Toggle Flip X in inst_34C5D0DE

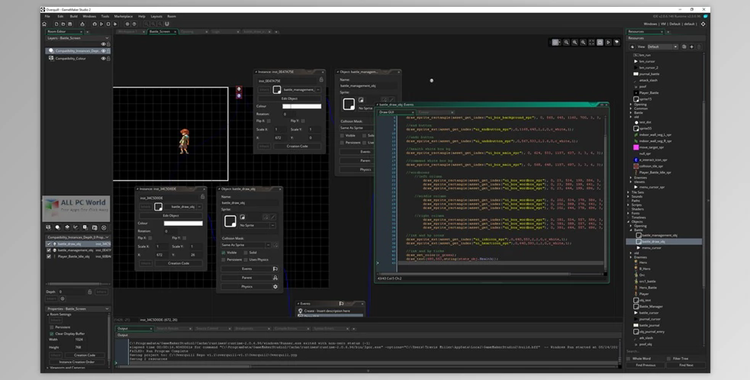pyautogui.click(x=150, y=238)
